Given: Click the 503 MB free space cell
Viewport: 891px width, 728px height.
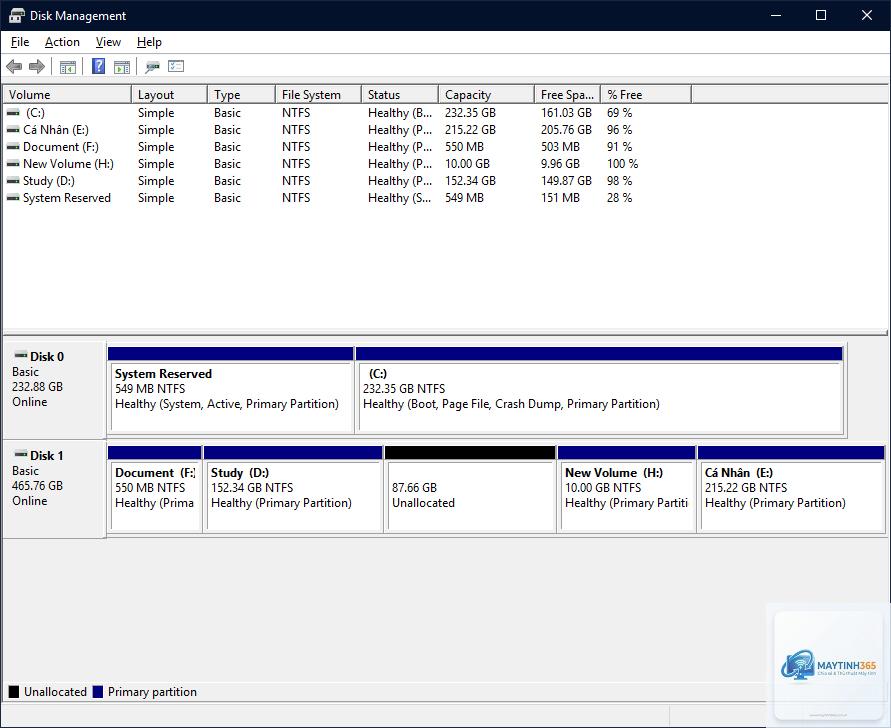Looking at the screenshot, I should pyautogui.click(x=560, y=147).
